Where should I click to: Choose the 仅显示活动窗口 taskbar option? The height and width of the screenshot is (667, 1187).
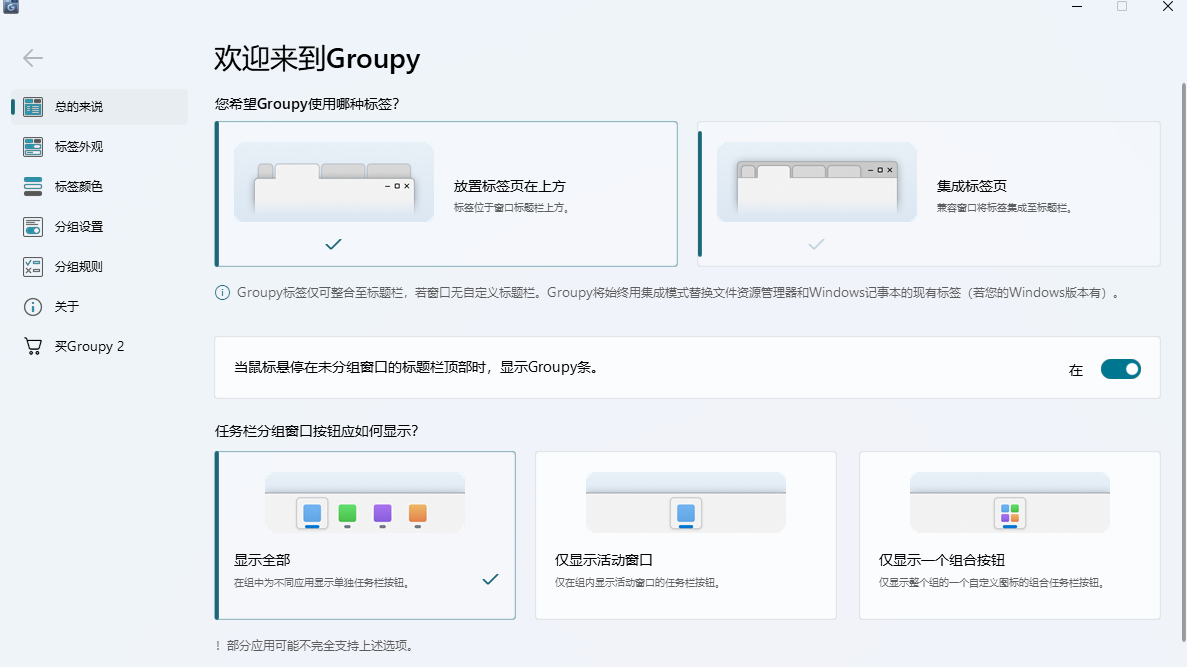coord(685,535)
